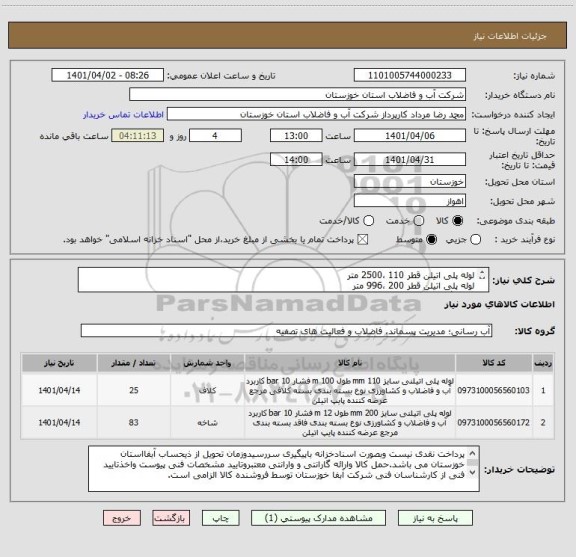
Task: Click scroll down arrow in buyer notes
Action: click(472, 472)
